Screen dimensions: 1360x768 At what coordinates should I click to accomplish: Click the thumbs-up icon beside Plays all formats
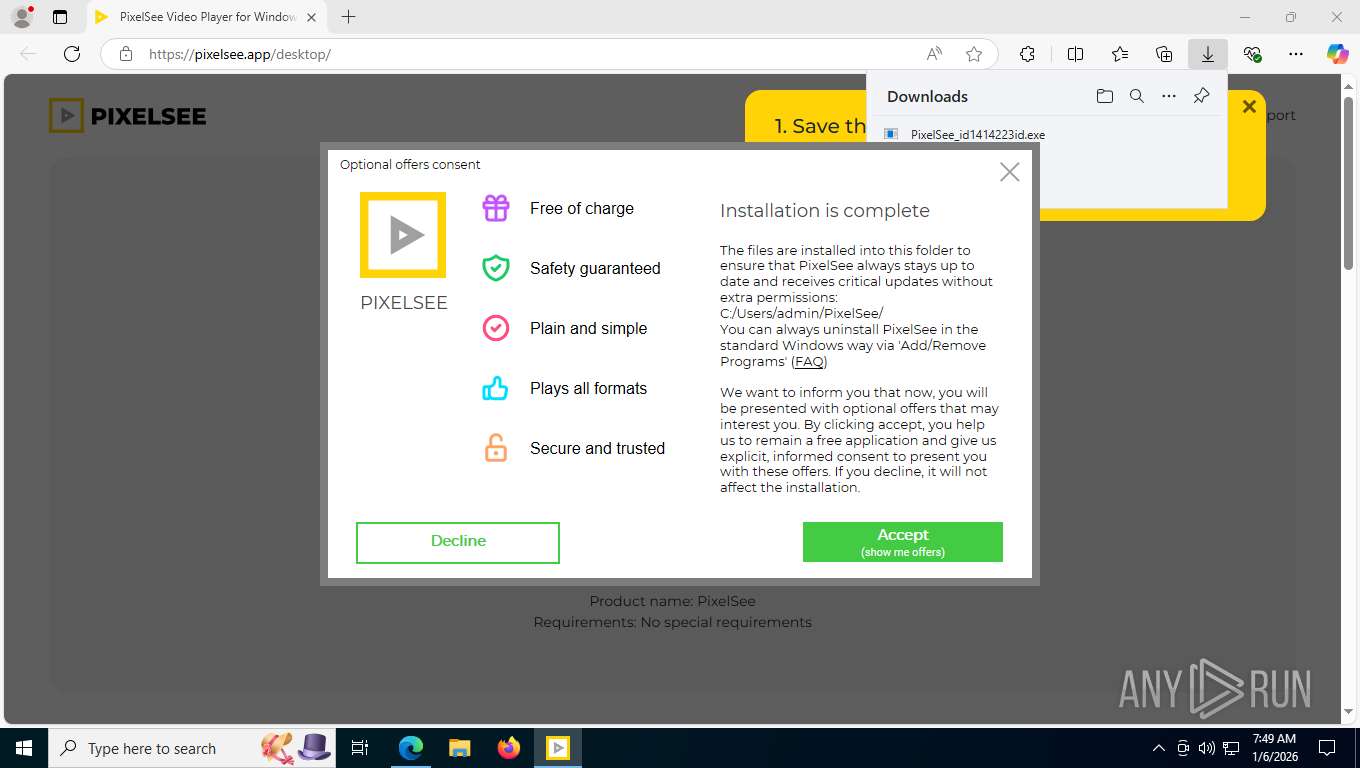496,388
